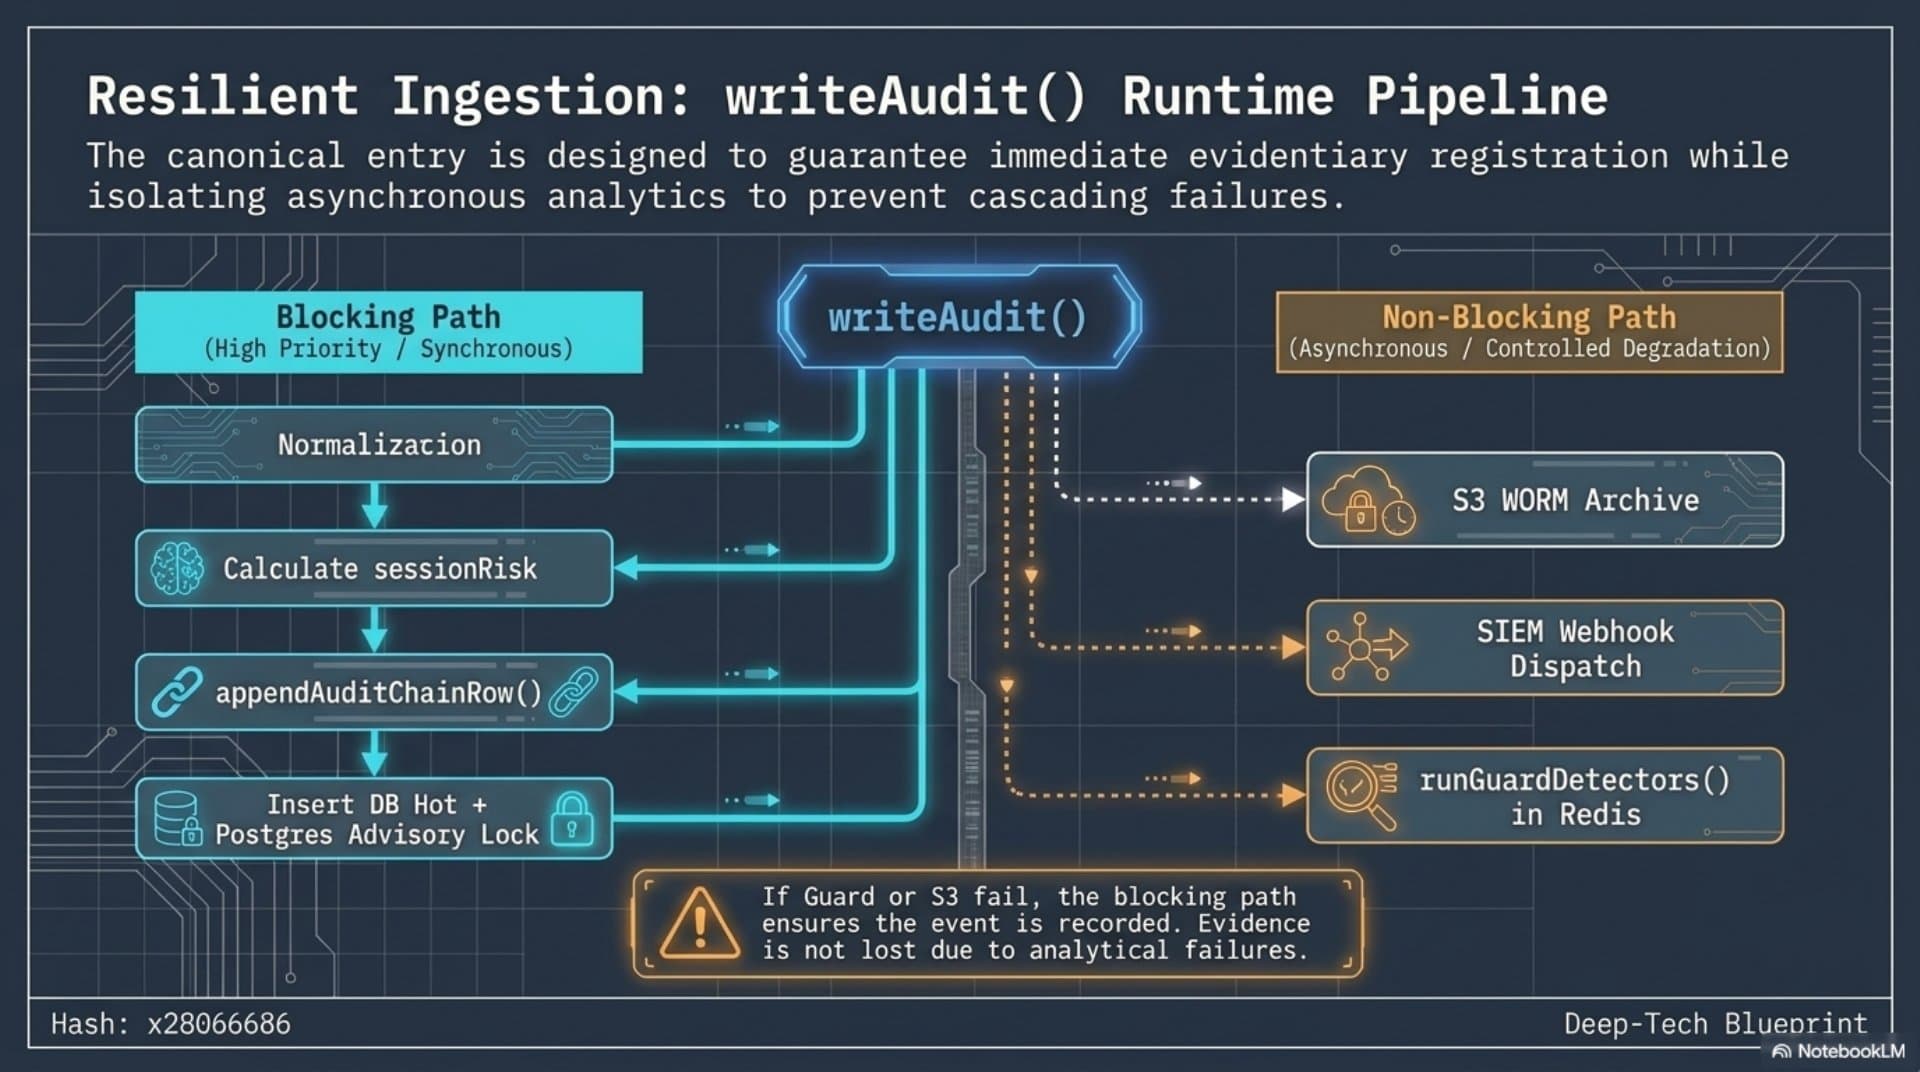Click the Deep-Tech Blueprint footer text
The width and height of the screenshot is (1920, 1072).
[1715, 1024]
